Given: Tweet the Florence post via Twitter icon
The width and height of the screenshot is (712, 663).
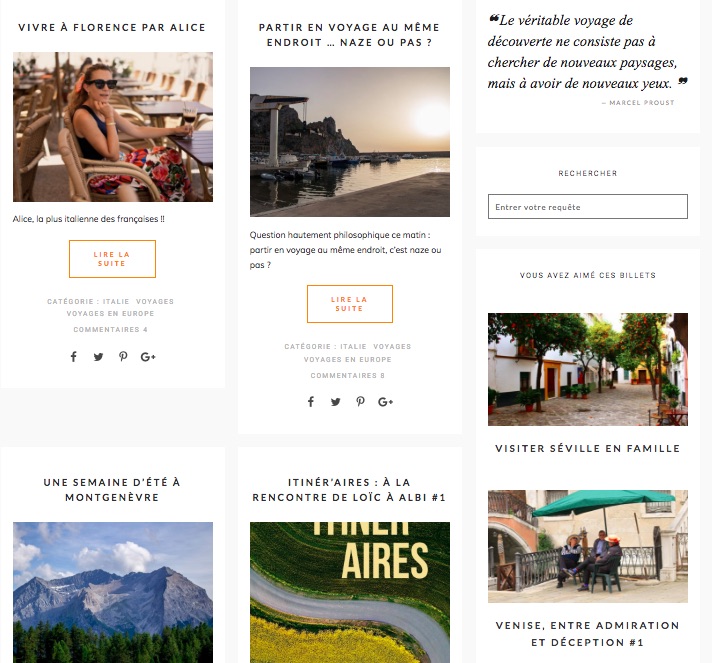Looking at the screenshot, I should click(x=98, y=357).
